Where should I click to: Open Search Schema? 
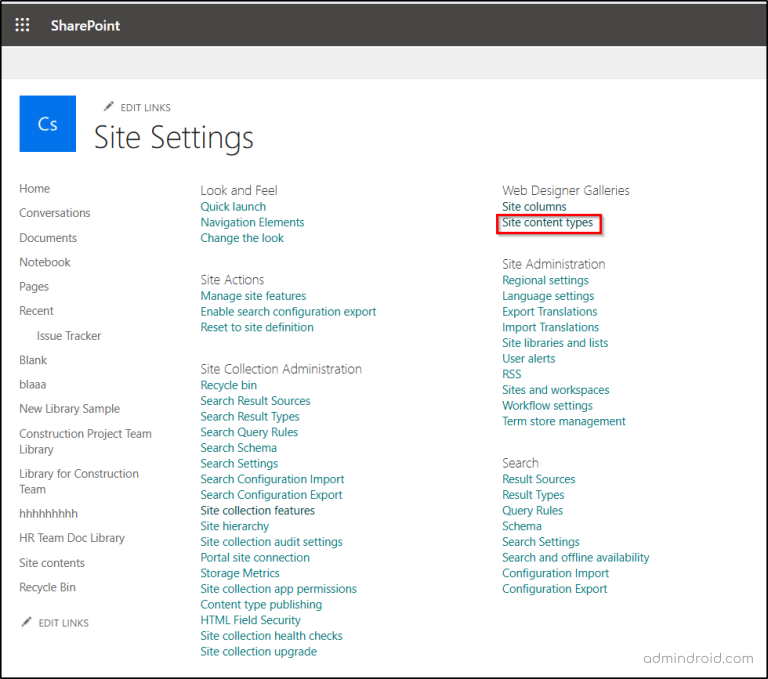coord(239,448)
